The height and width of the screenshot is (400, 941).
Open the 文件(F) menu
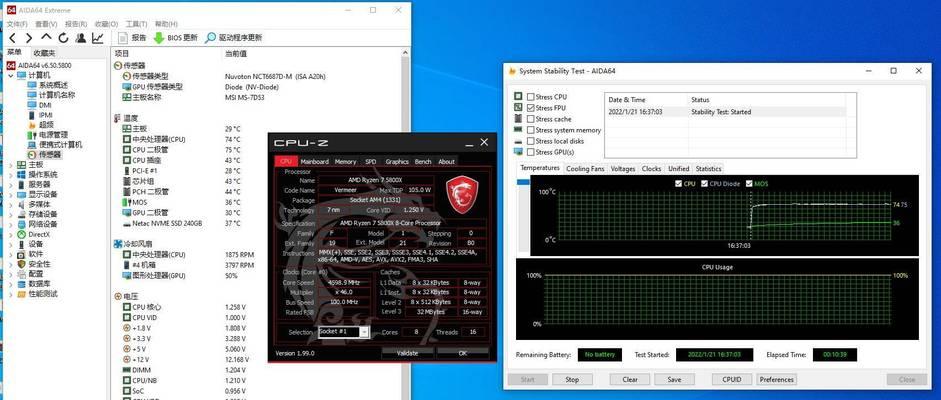coord(17,24)
